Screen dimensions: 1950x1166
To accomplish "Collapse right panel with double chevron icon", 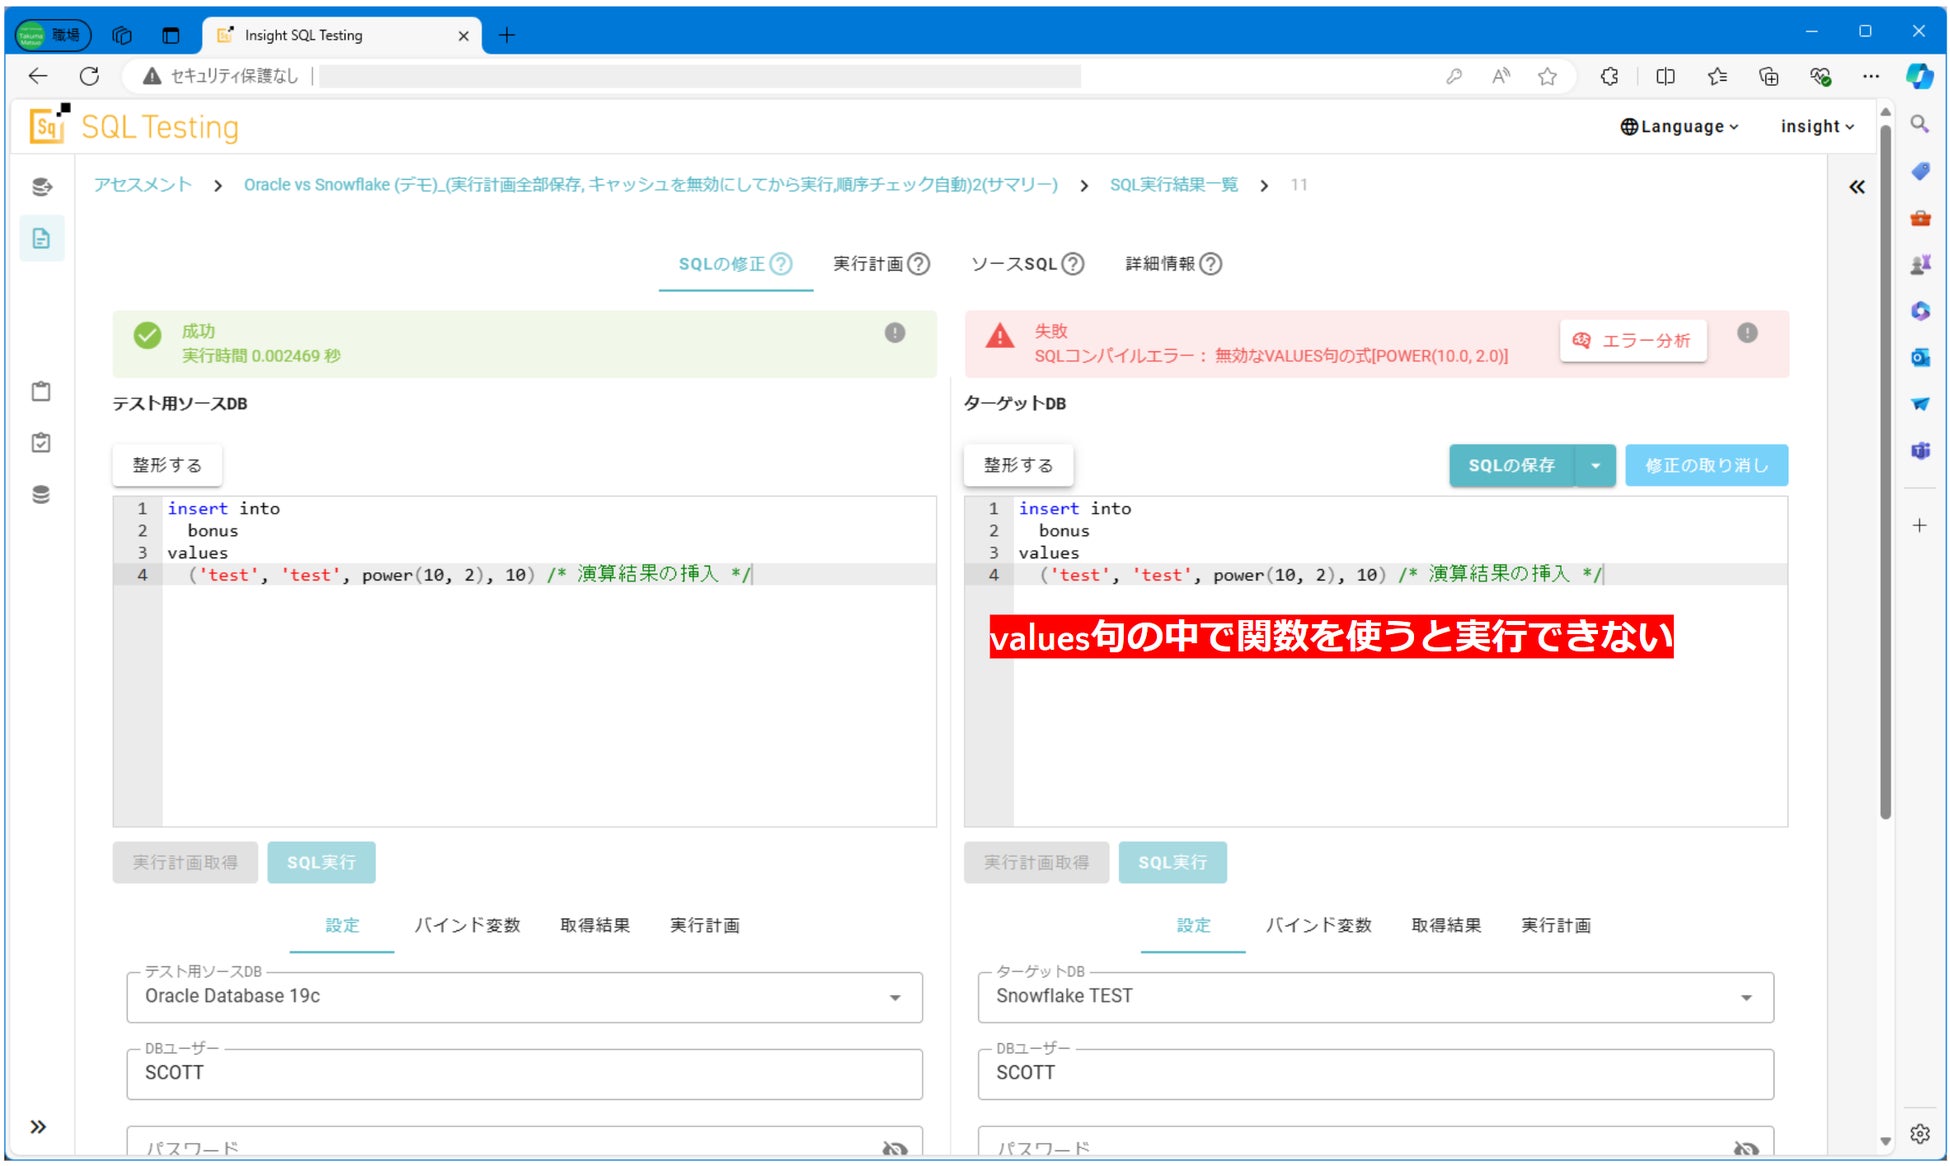I will [1856, 187].
